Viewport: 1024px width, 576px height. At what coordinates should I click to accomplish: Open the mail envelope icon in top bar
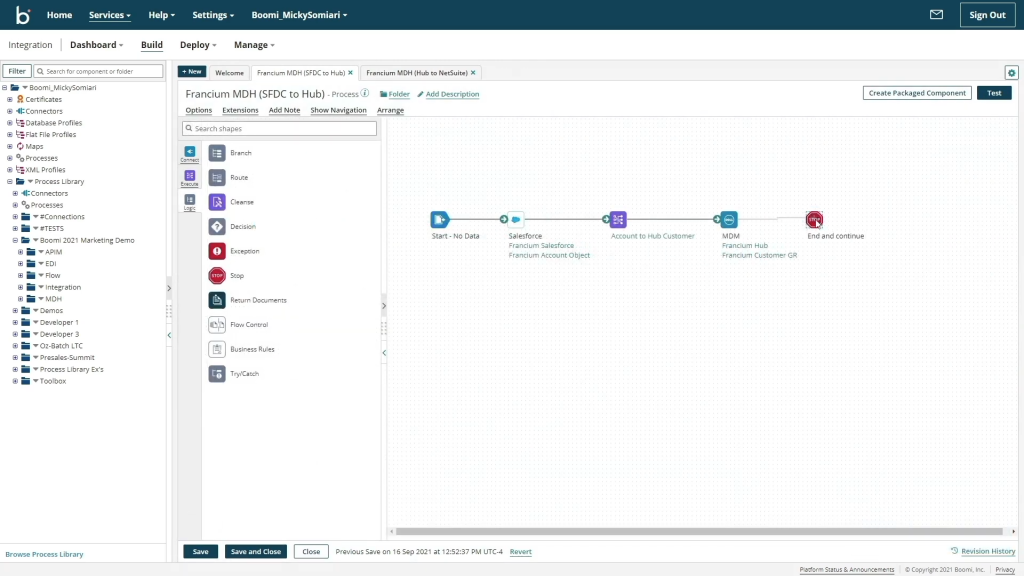click(x=934, y=14)
